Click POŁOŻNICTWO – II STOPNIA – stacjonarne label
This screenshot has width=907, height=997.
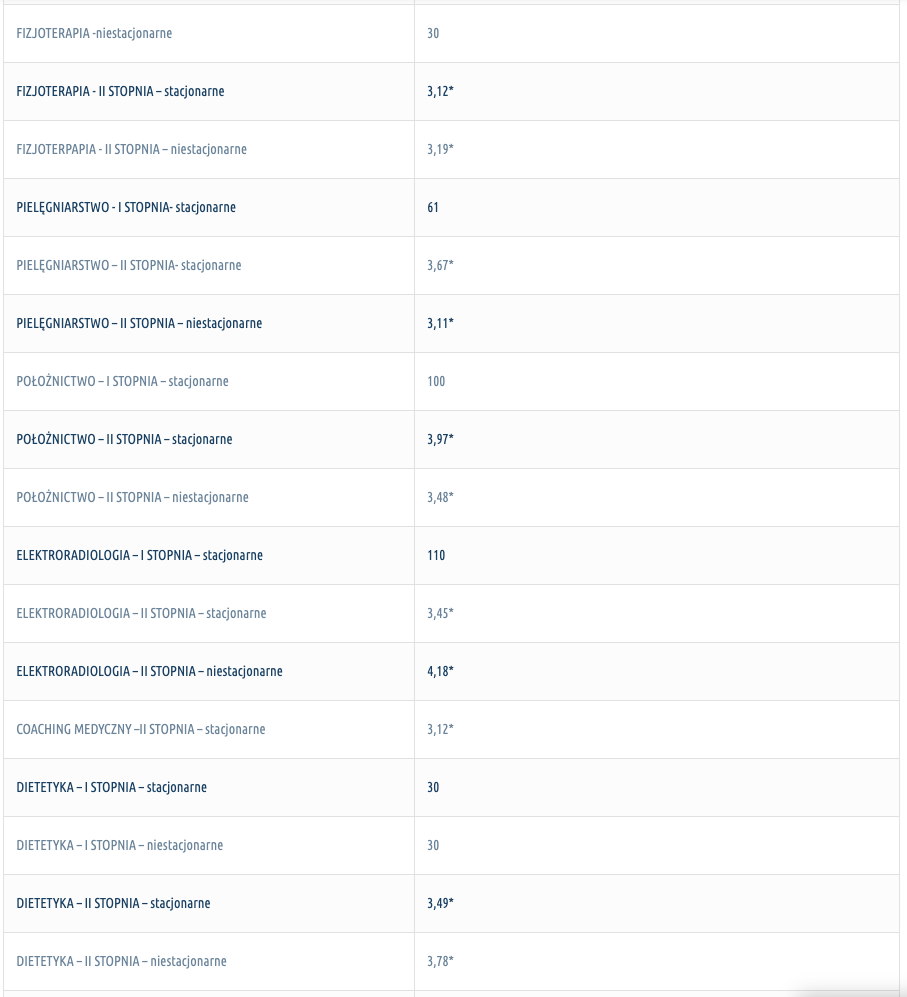pos(125,439)
